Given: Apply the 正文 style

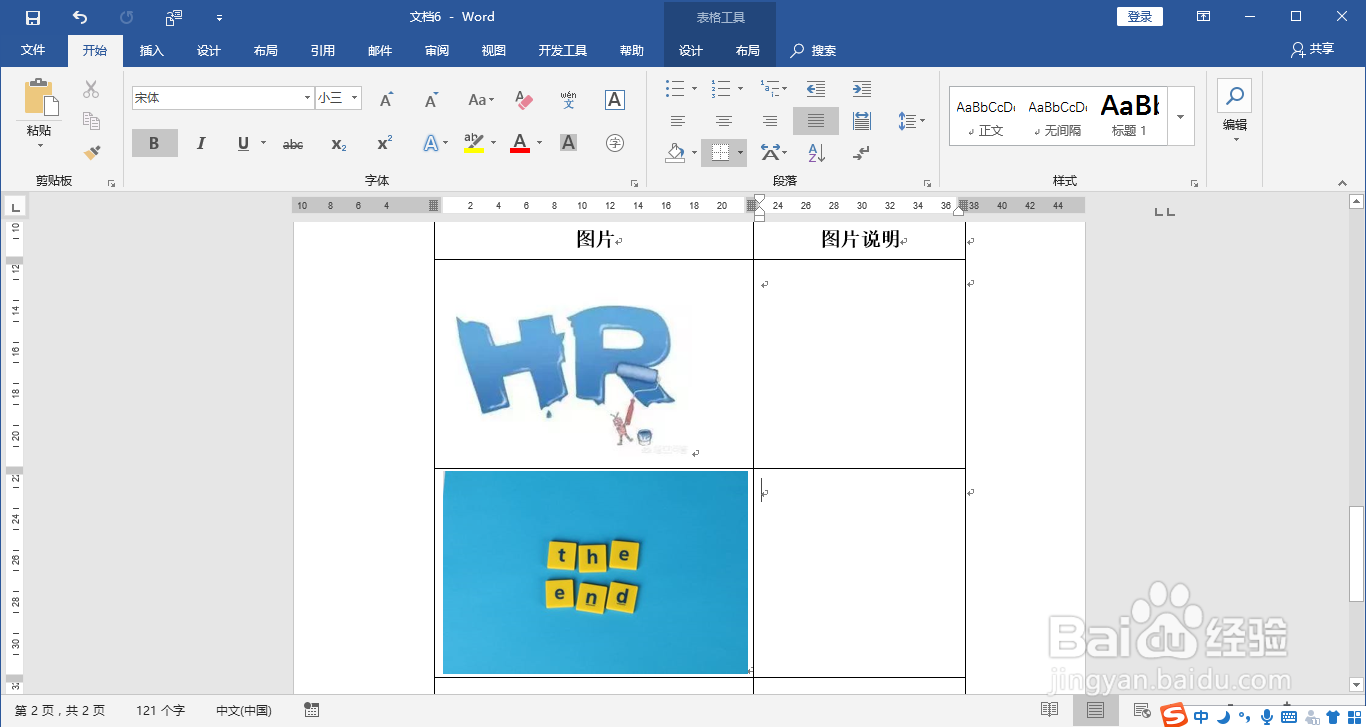Looking at the screenshot, I should click(985, 116).
